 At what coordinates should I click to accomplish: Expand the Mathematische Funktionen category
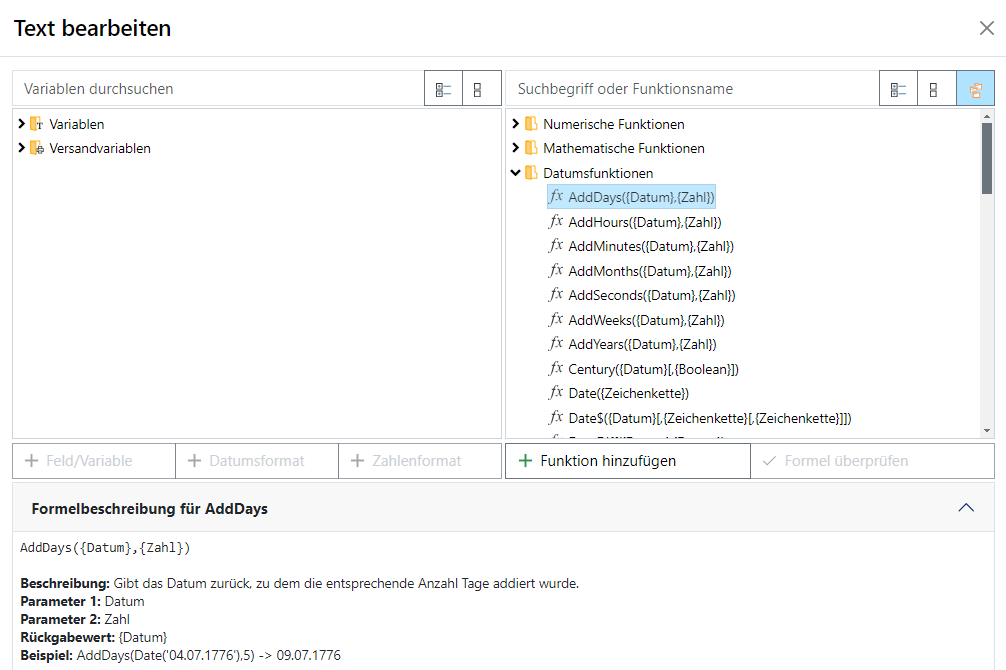516,148
